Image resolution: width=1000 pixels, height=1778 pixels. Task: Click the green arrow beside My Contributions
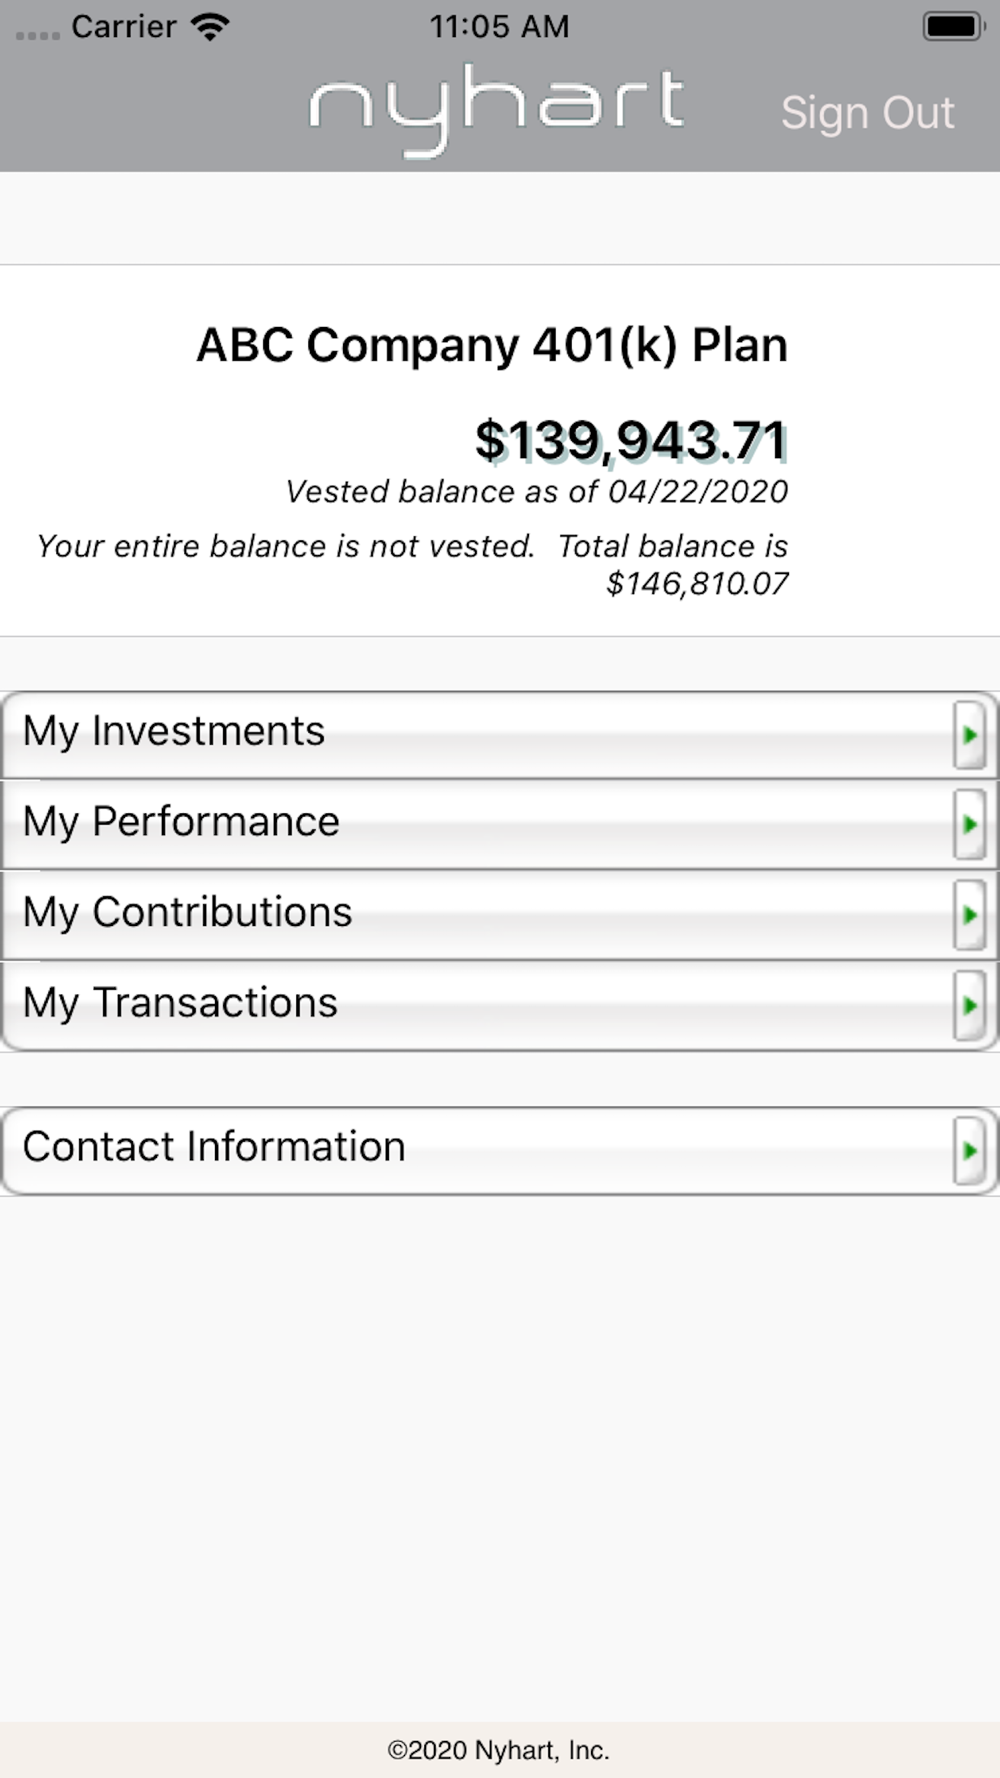pyautogui.click(x=969, y=915)
